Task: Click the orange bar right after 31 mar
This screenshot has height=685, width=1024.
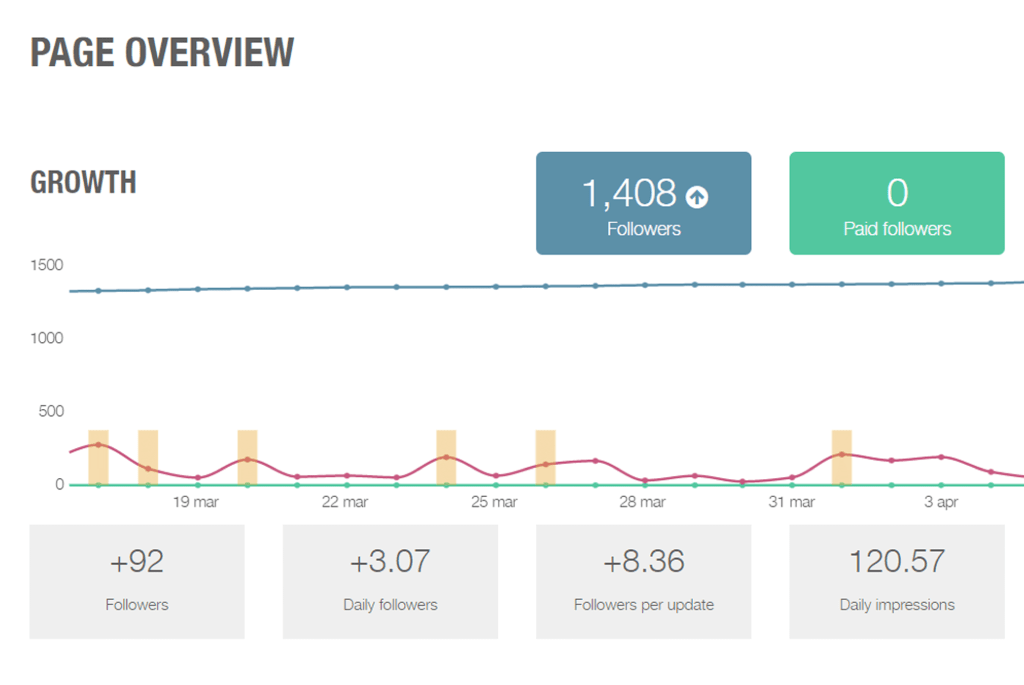Action: click(x=842, y=457)
